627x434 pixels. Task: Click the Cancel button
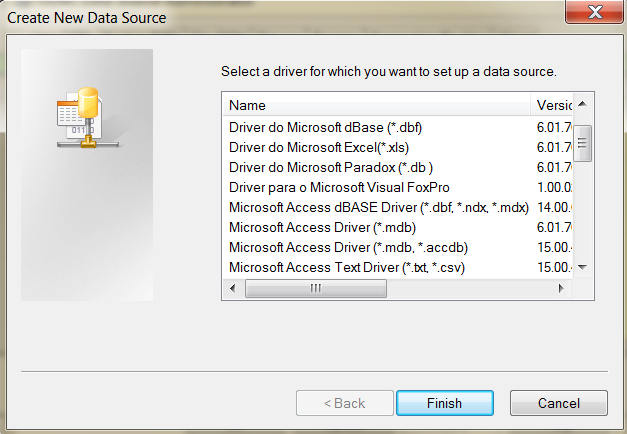(559, 403)
